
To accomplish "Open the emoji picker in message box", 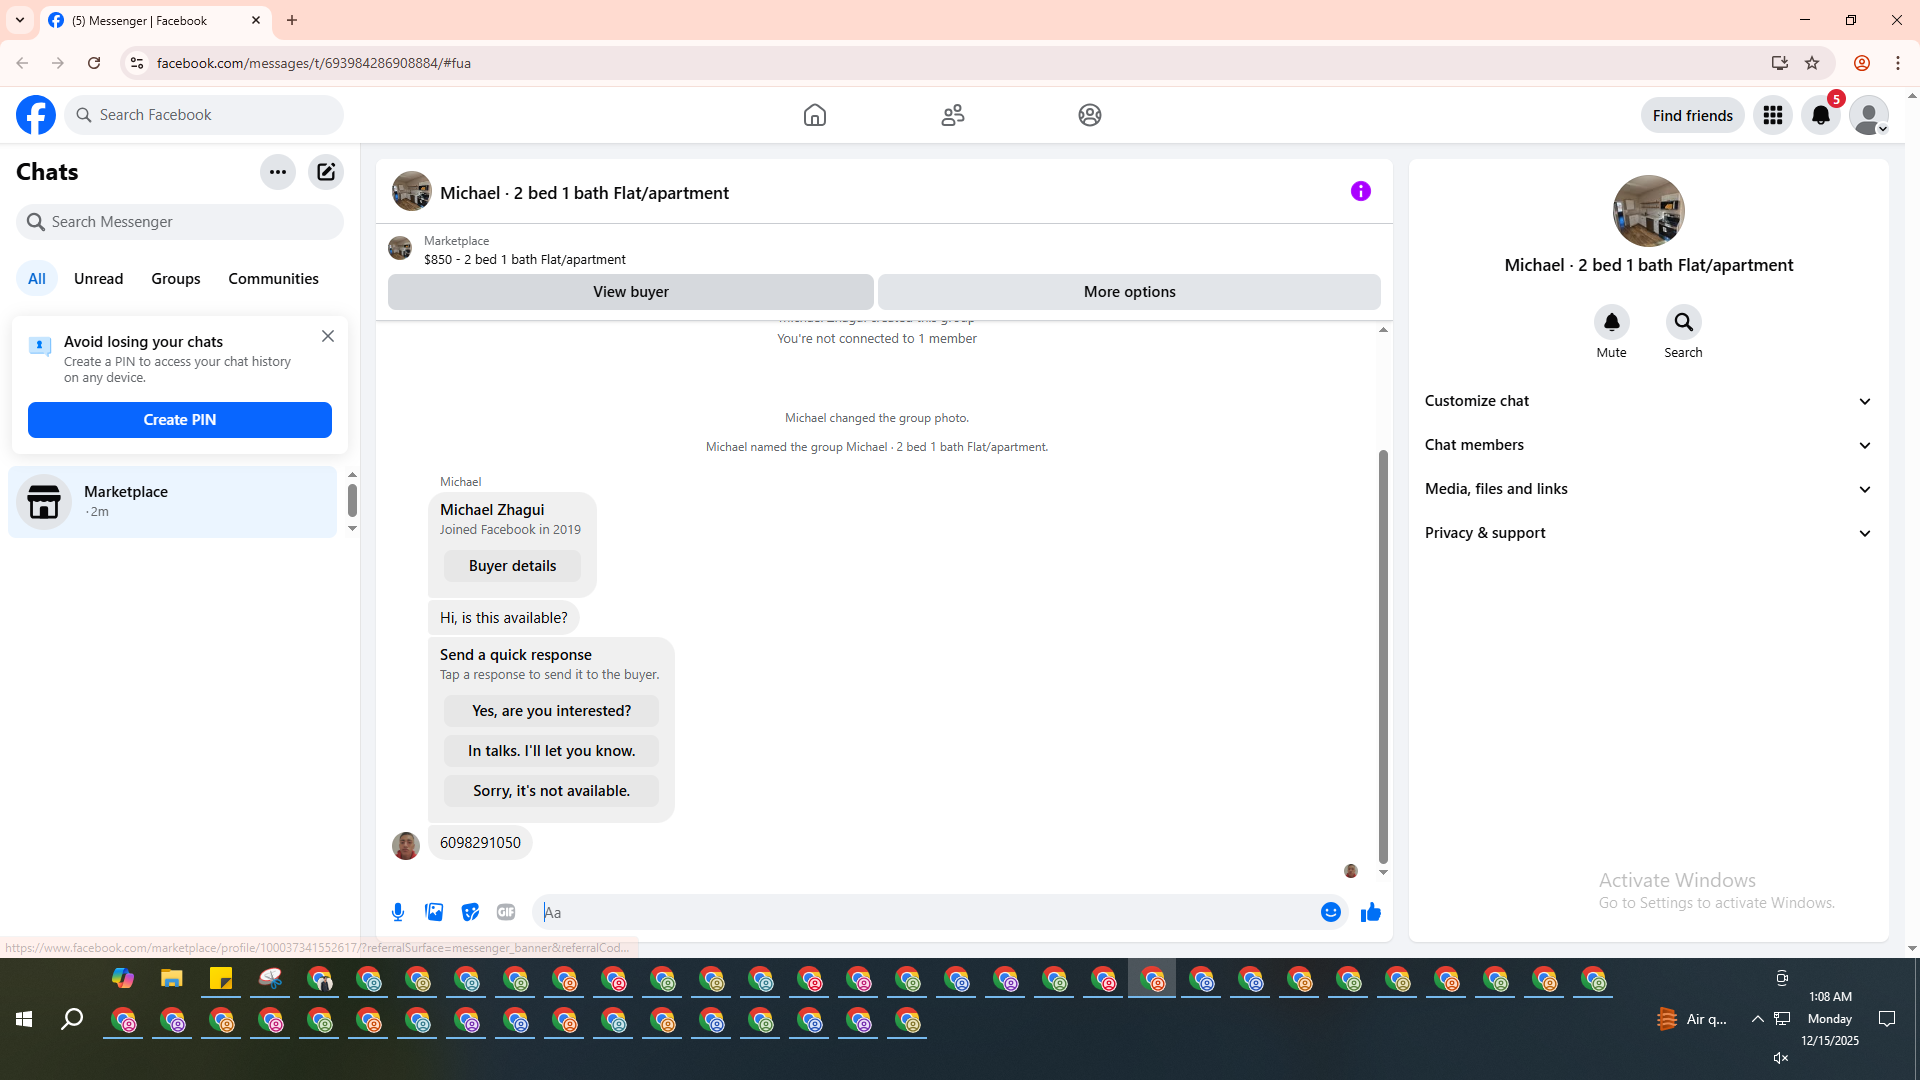I will pos(1330,912).
